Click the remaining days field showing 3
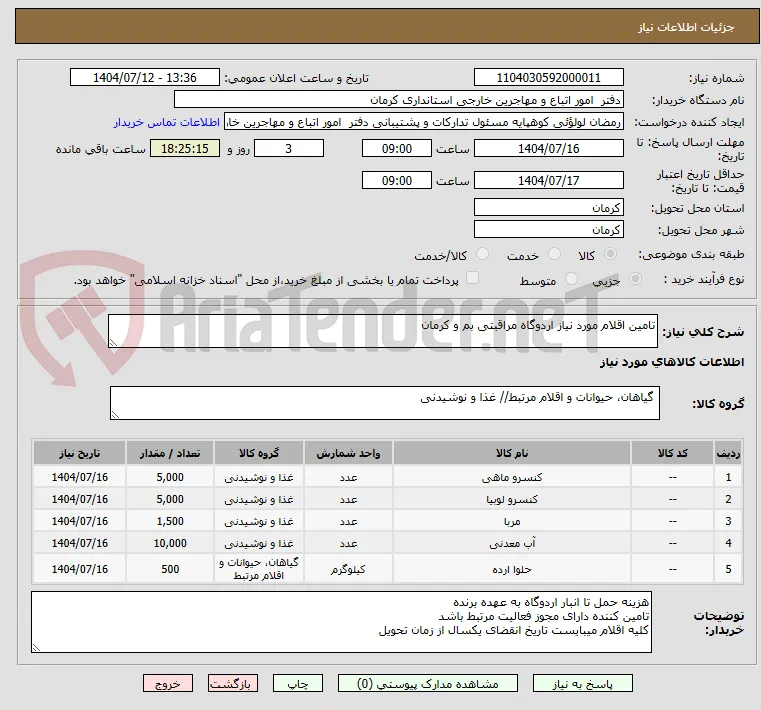761x710 pixels. tap(289, 149)
